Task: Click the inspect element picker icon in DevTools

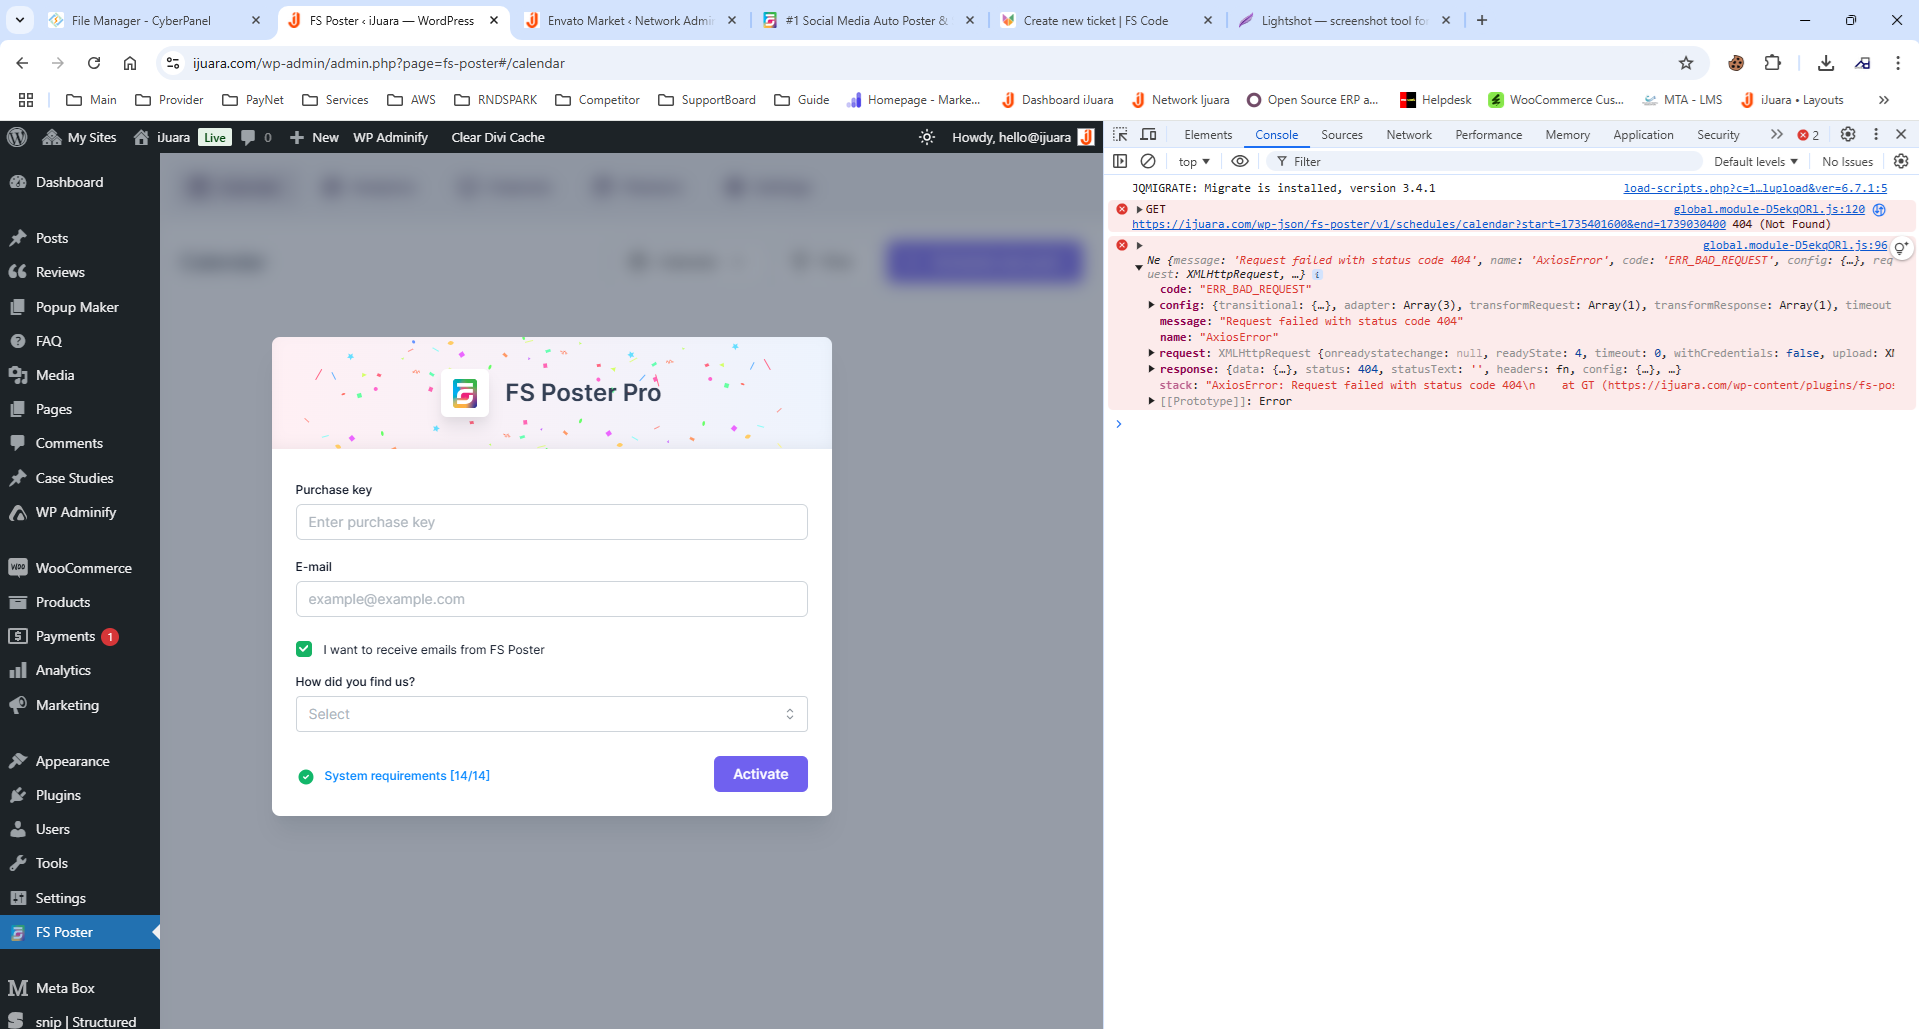Action: pyautogui.click(x=1120, y=134)
